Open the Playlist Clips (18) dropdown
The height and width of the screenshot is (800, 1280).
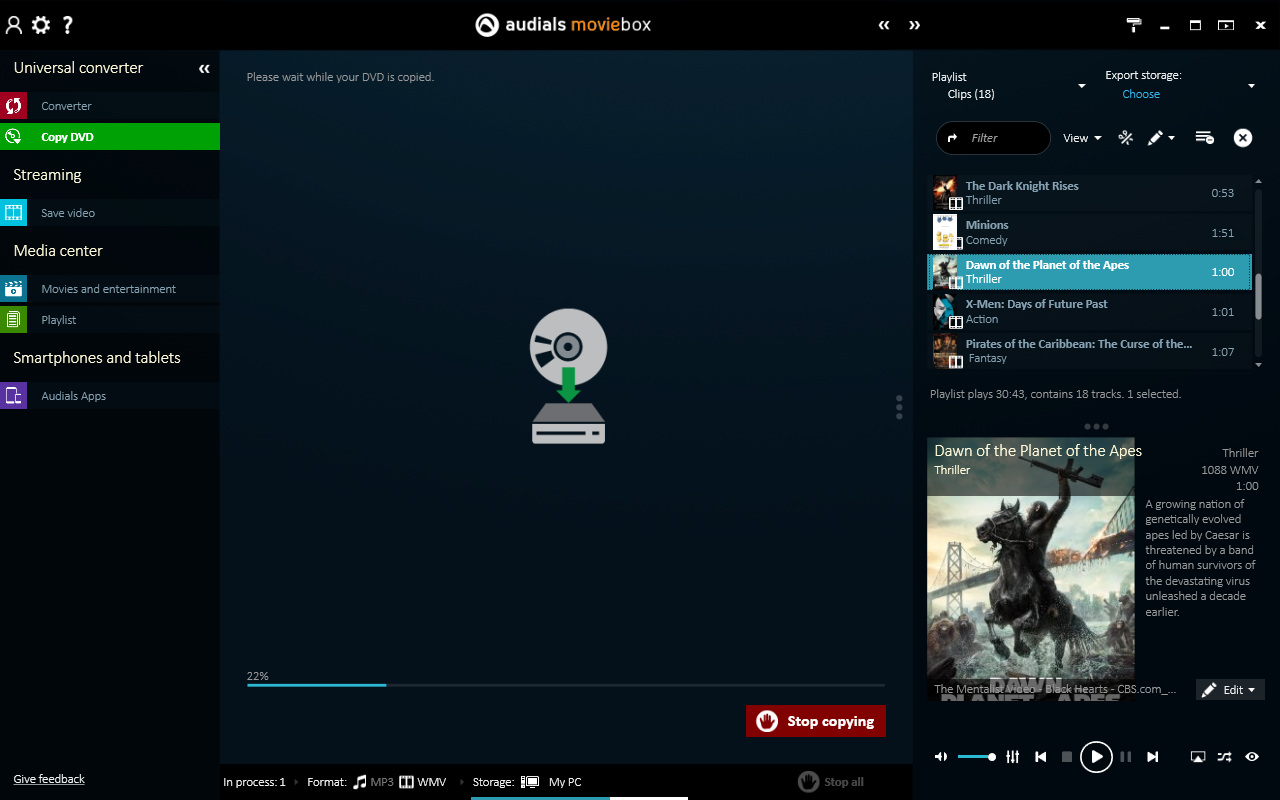click(x=1008, y=86)
